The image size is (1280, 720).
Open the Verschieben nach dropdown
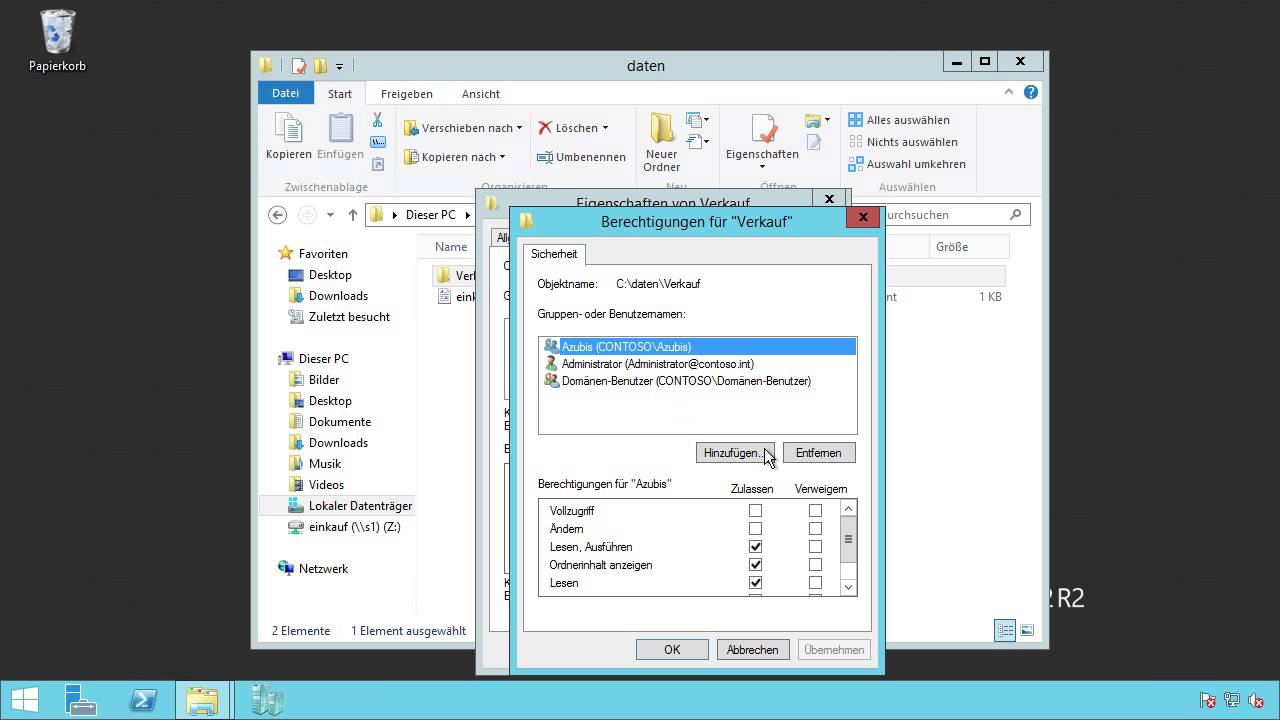[463, 128]
